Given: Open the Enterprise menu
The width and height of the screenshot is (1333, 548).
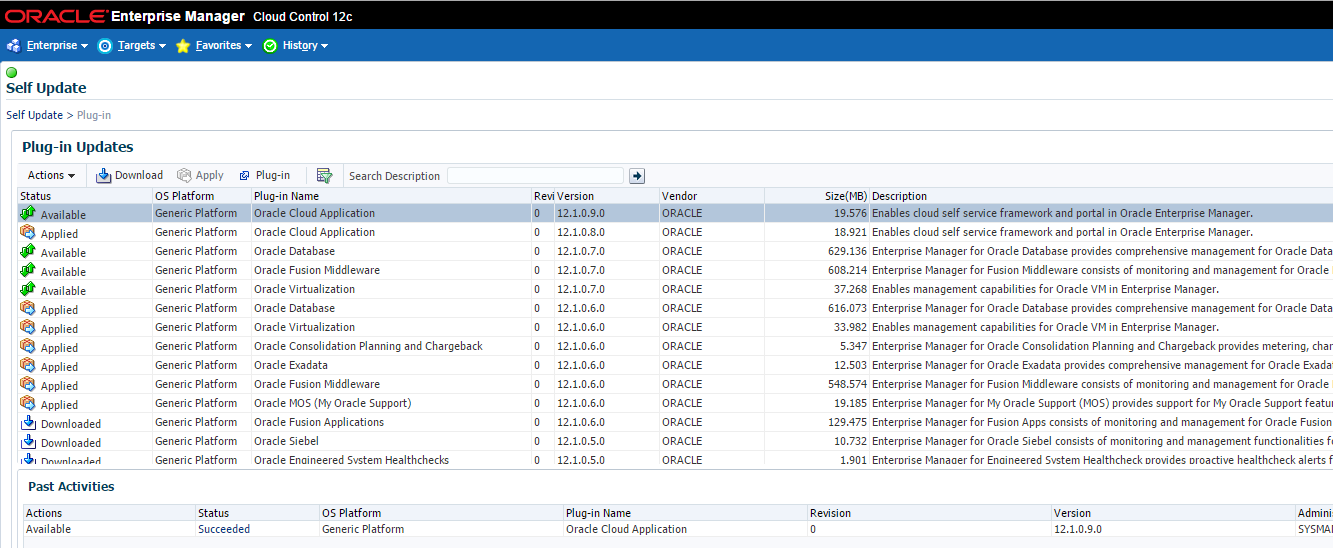Looking at the screenshot, I should point(57,45).
